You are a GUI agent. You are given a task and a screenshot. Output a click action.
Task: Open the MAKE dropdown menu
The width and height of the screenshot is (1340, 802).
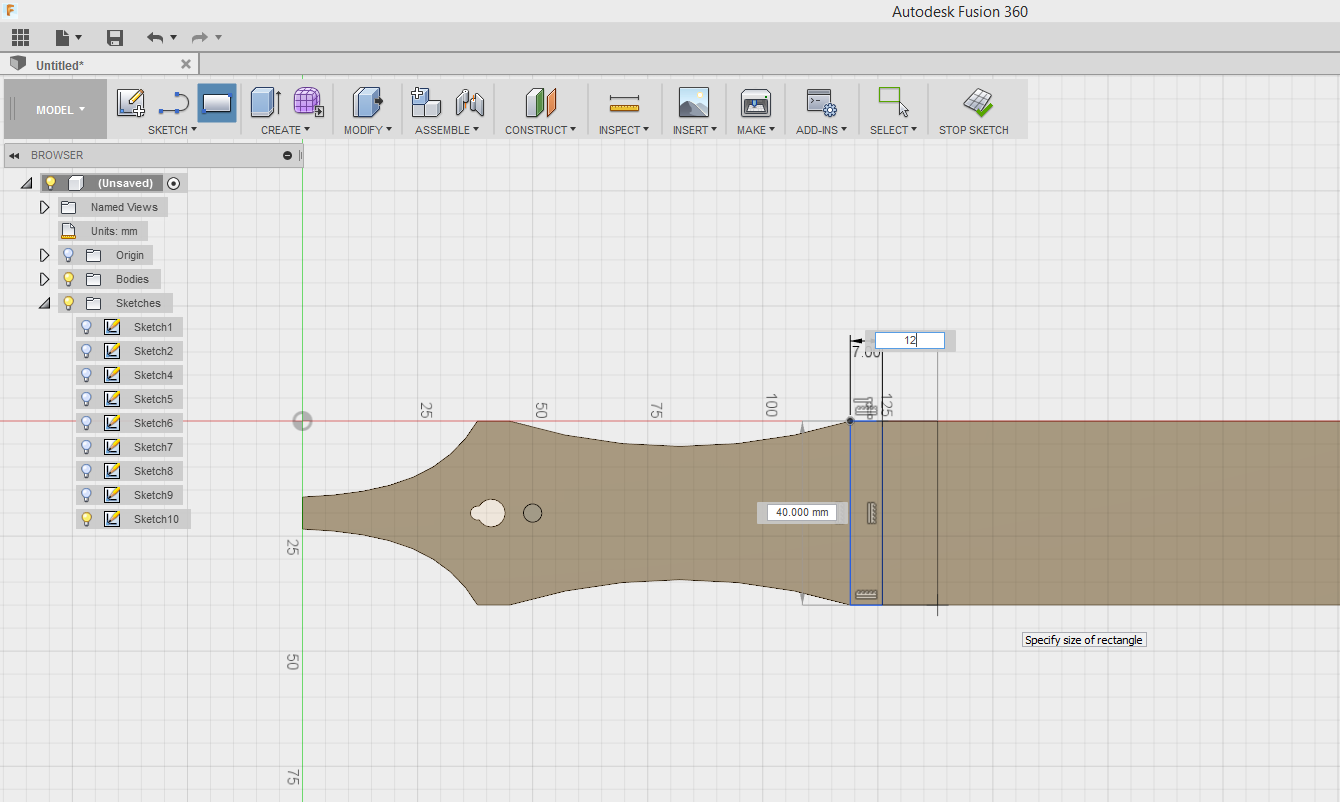point(756,130)
